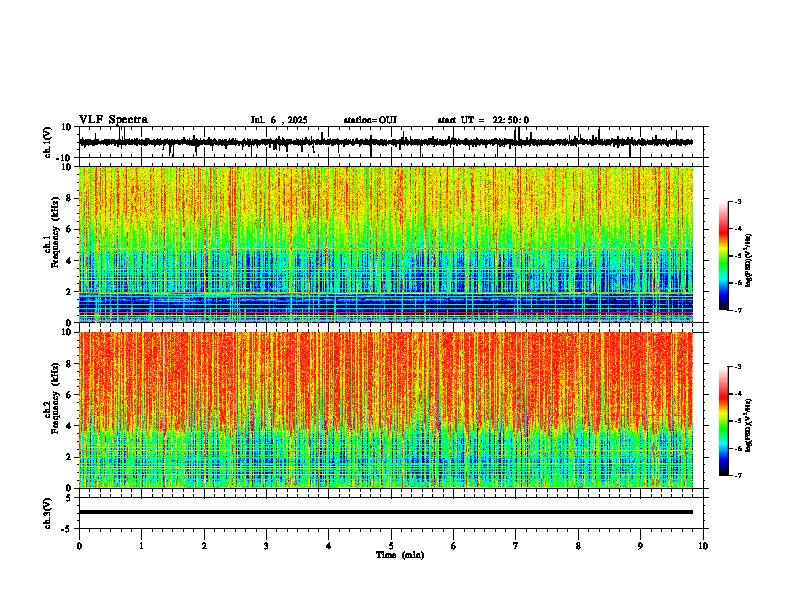The width and height of the screenshot is (792, 612).
Task: Click the "Time (min)" x-axis label
Action: (400, 555)
